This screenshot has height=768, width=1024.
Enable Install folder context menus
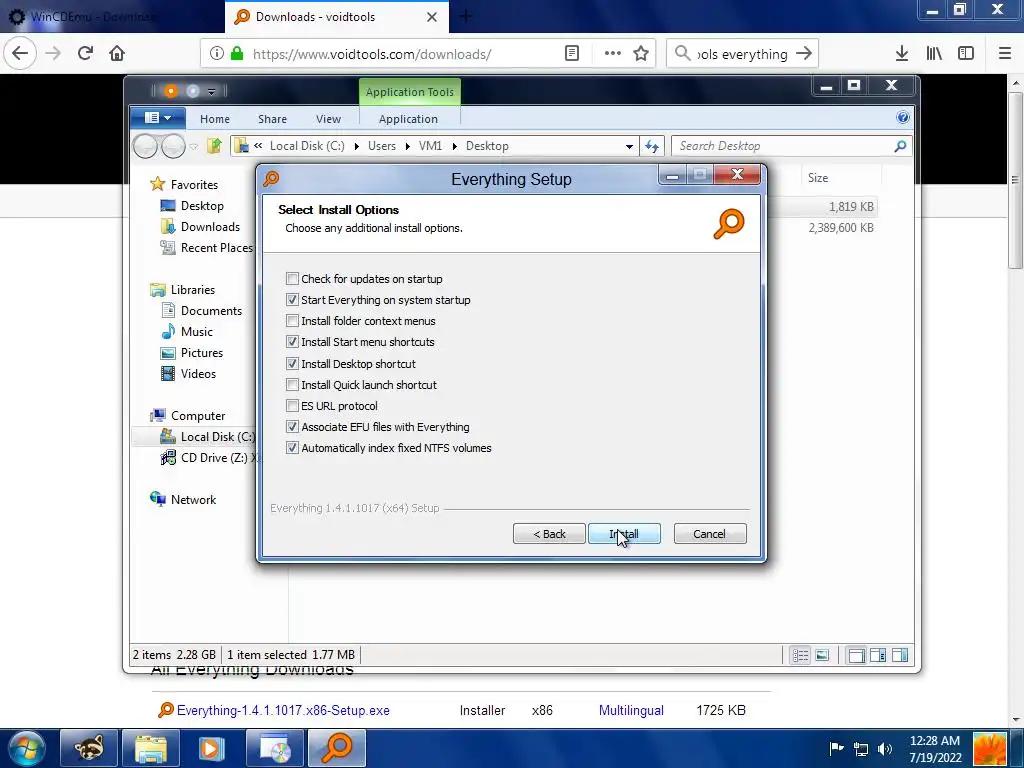[292, 321]
